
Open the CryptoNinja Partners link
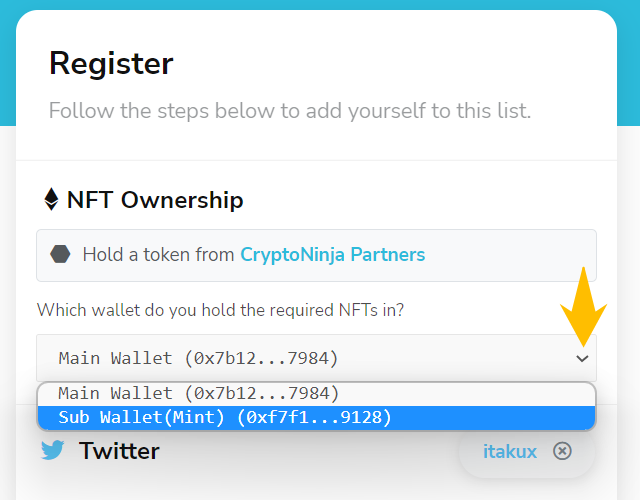pyautogui.click(x=333, y=254)
